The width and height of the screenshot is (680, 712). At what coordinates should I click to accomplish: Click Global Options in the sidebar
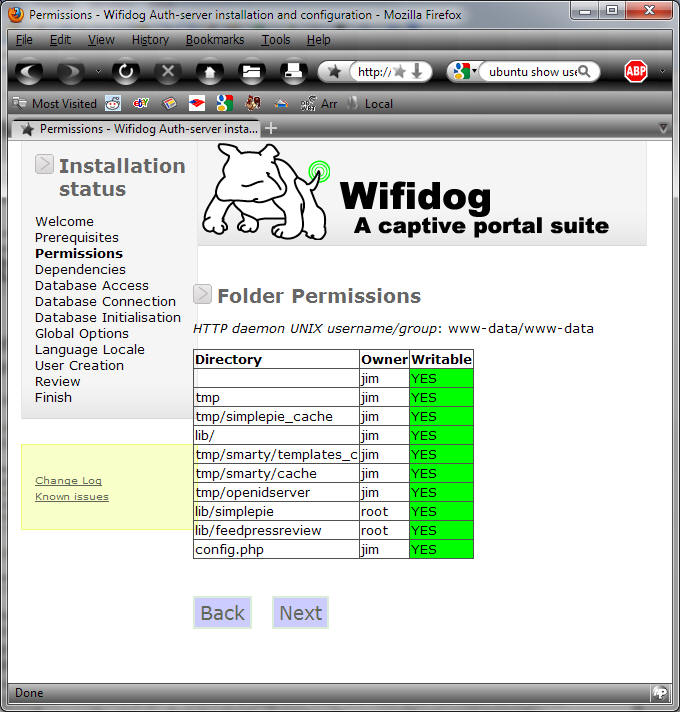[82, 334]
